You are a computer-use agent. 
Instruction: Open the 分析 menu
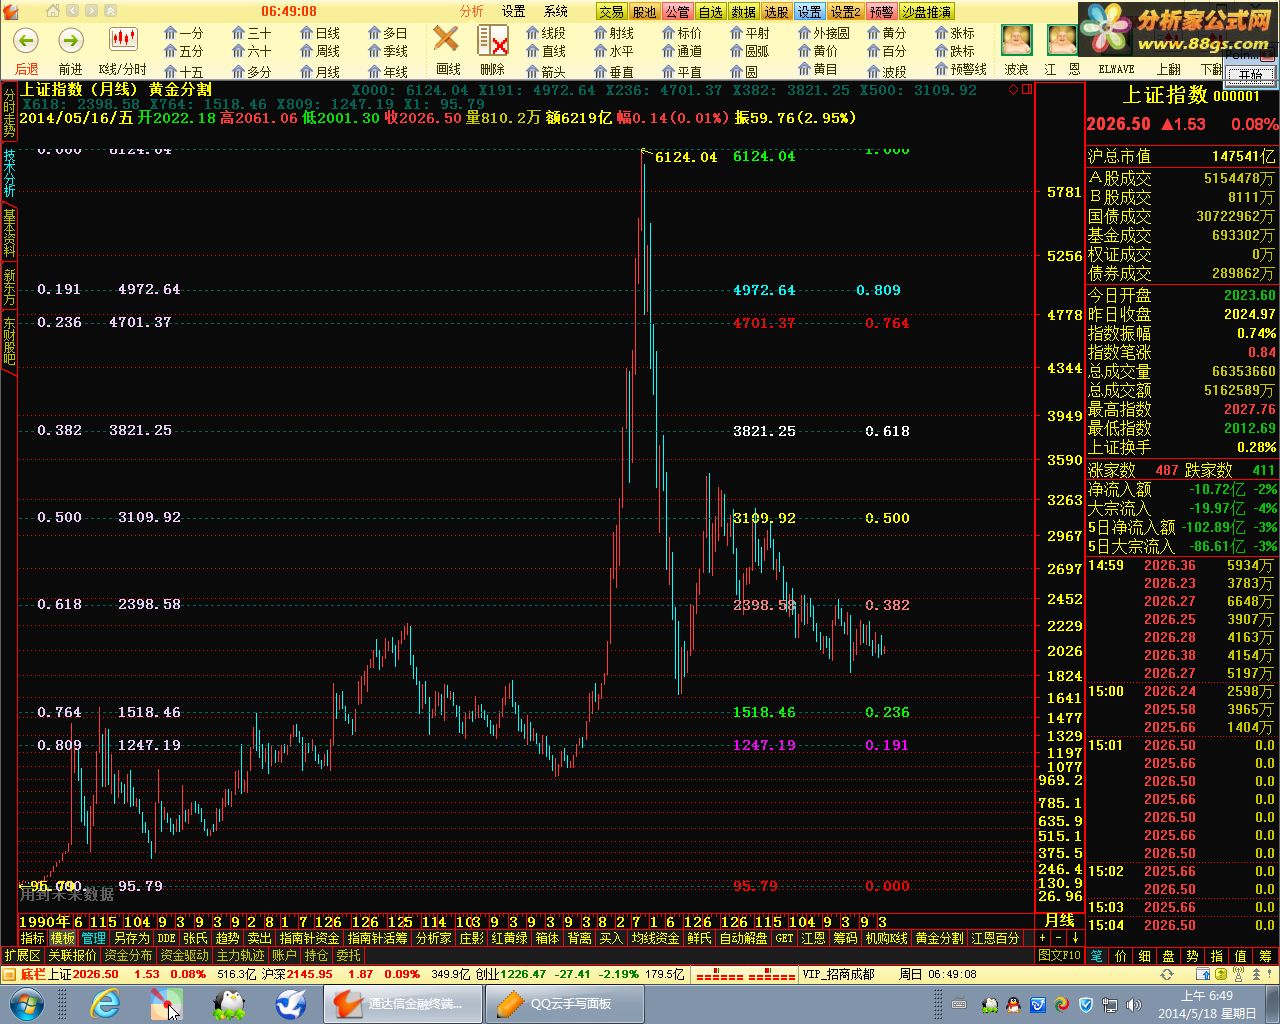tap(472, 11)
